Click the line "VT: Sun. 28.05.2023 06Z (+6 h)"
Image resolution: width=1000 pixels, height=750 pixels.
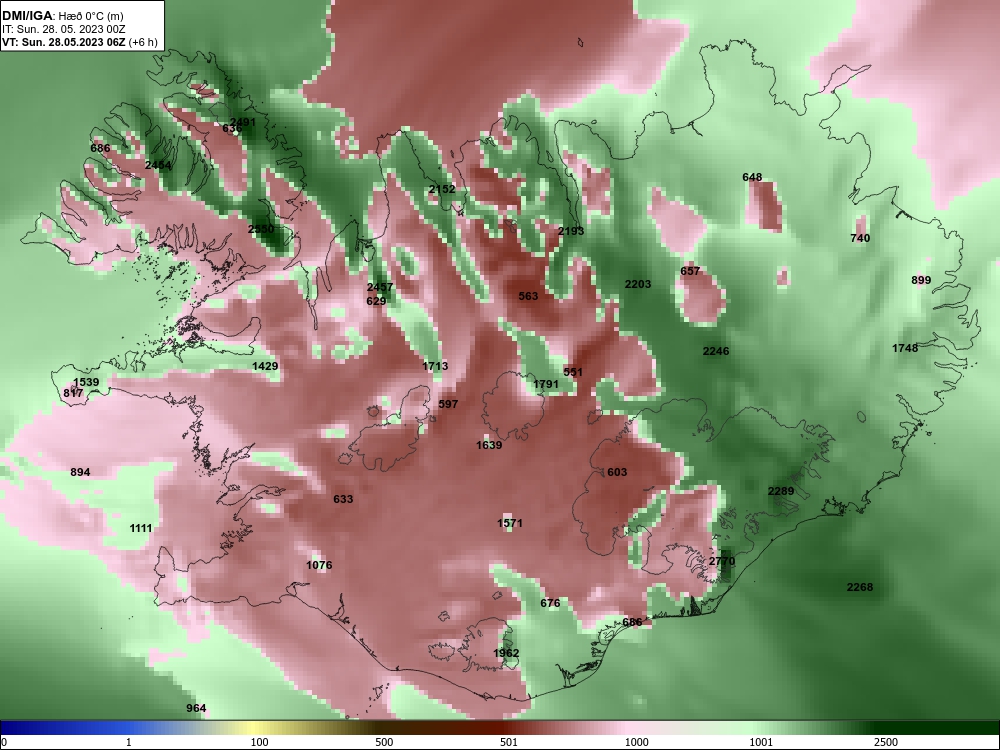tap(80, 42)
